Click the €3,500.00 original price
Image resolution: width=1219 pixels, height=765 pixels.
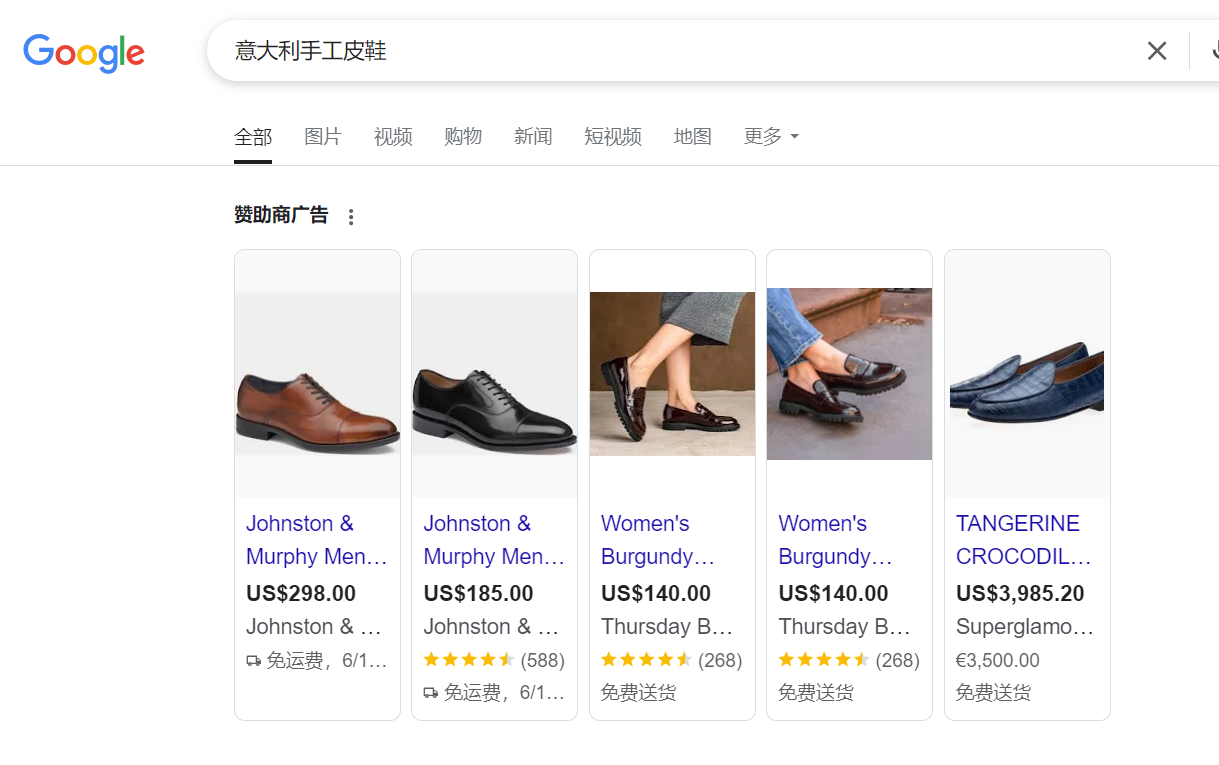point(997,660)
